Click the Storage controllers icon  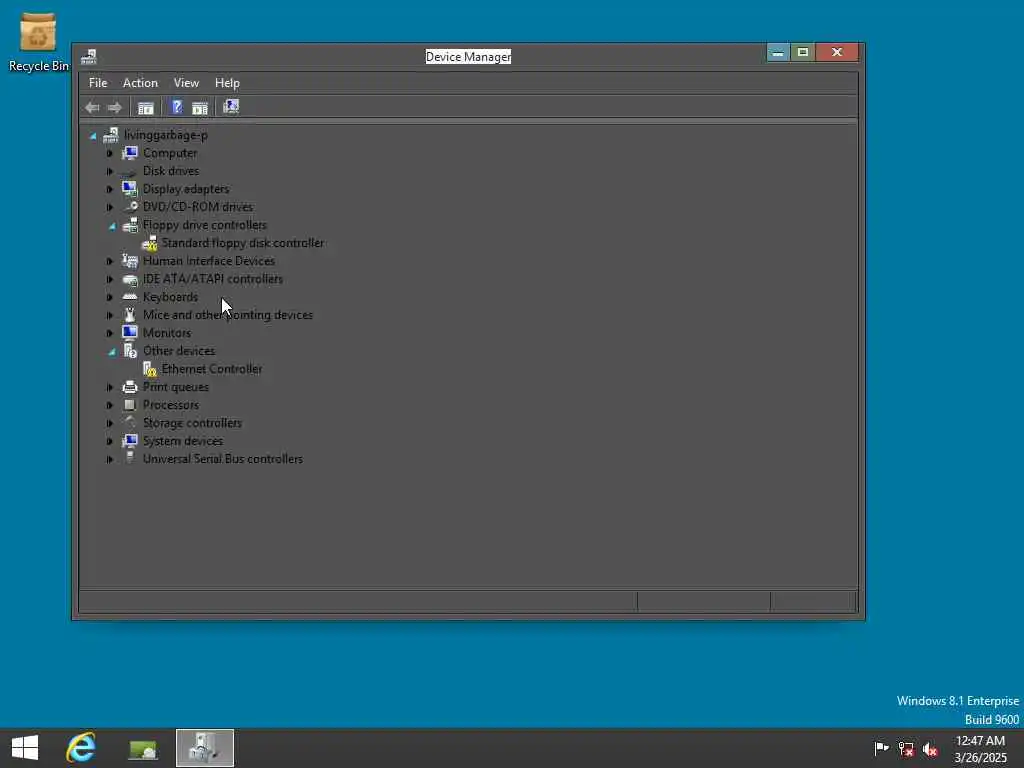[x=130, y=423]
